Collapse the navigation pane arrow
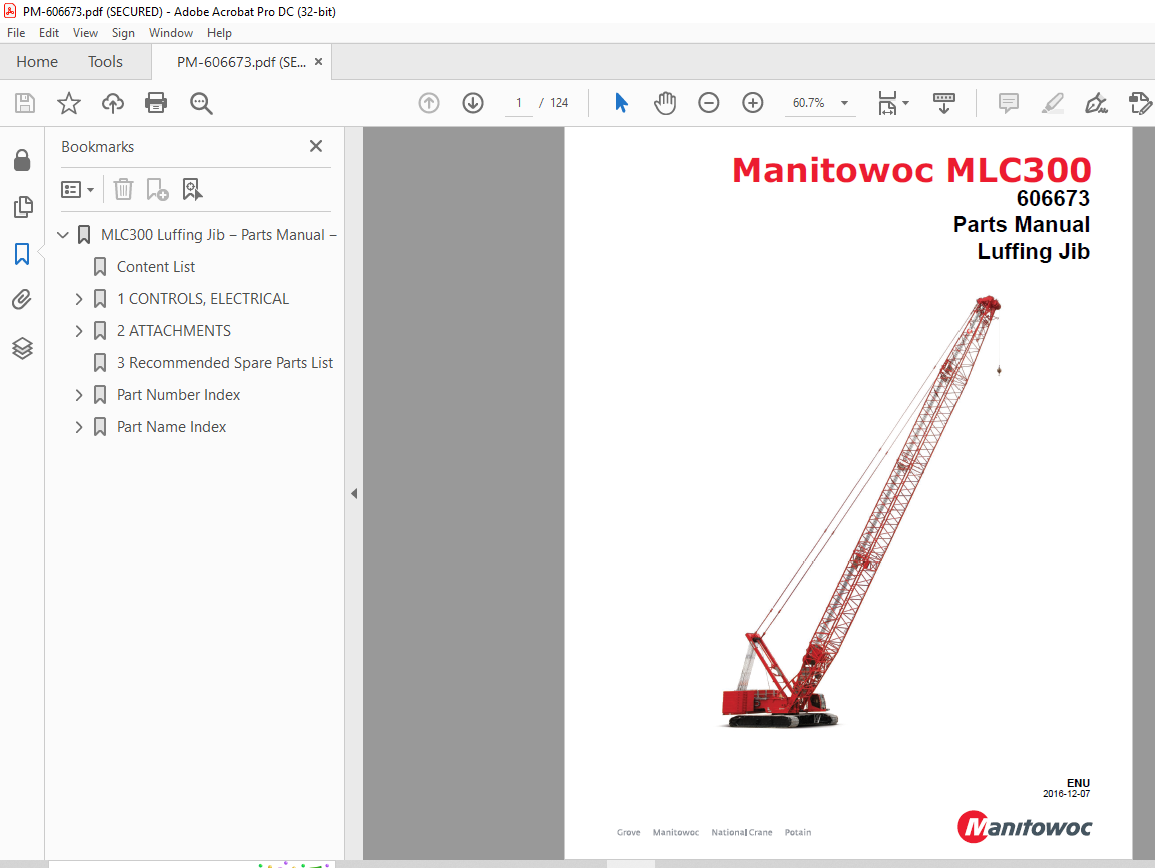 pos(354,494)
